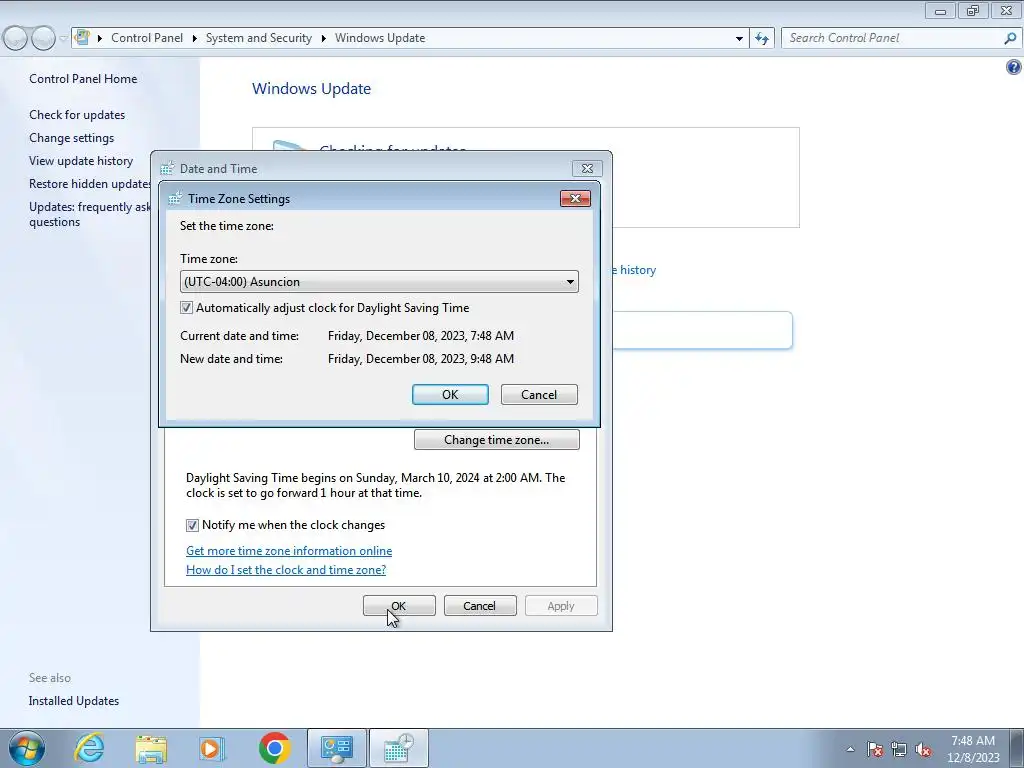Open Control Panel Home link
This screenshot has height=768, width=1024.
83,79
